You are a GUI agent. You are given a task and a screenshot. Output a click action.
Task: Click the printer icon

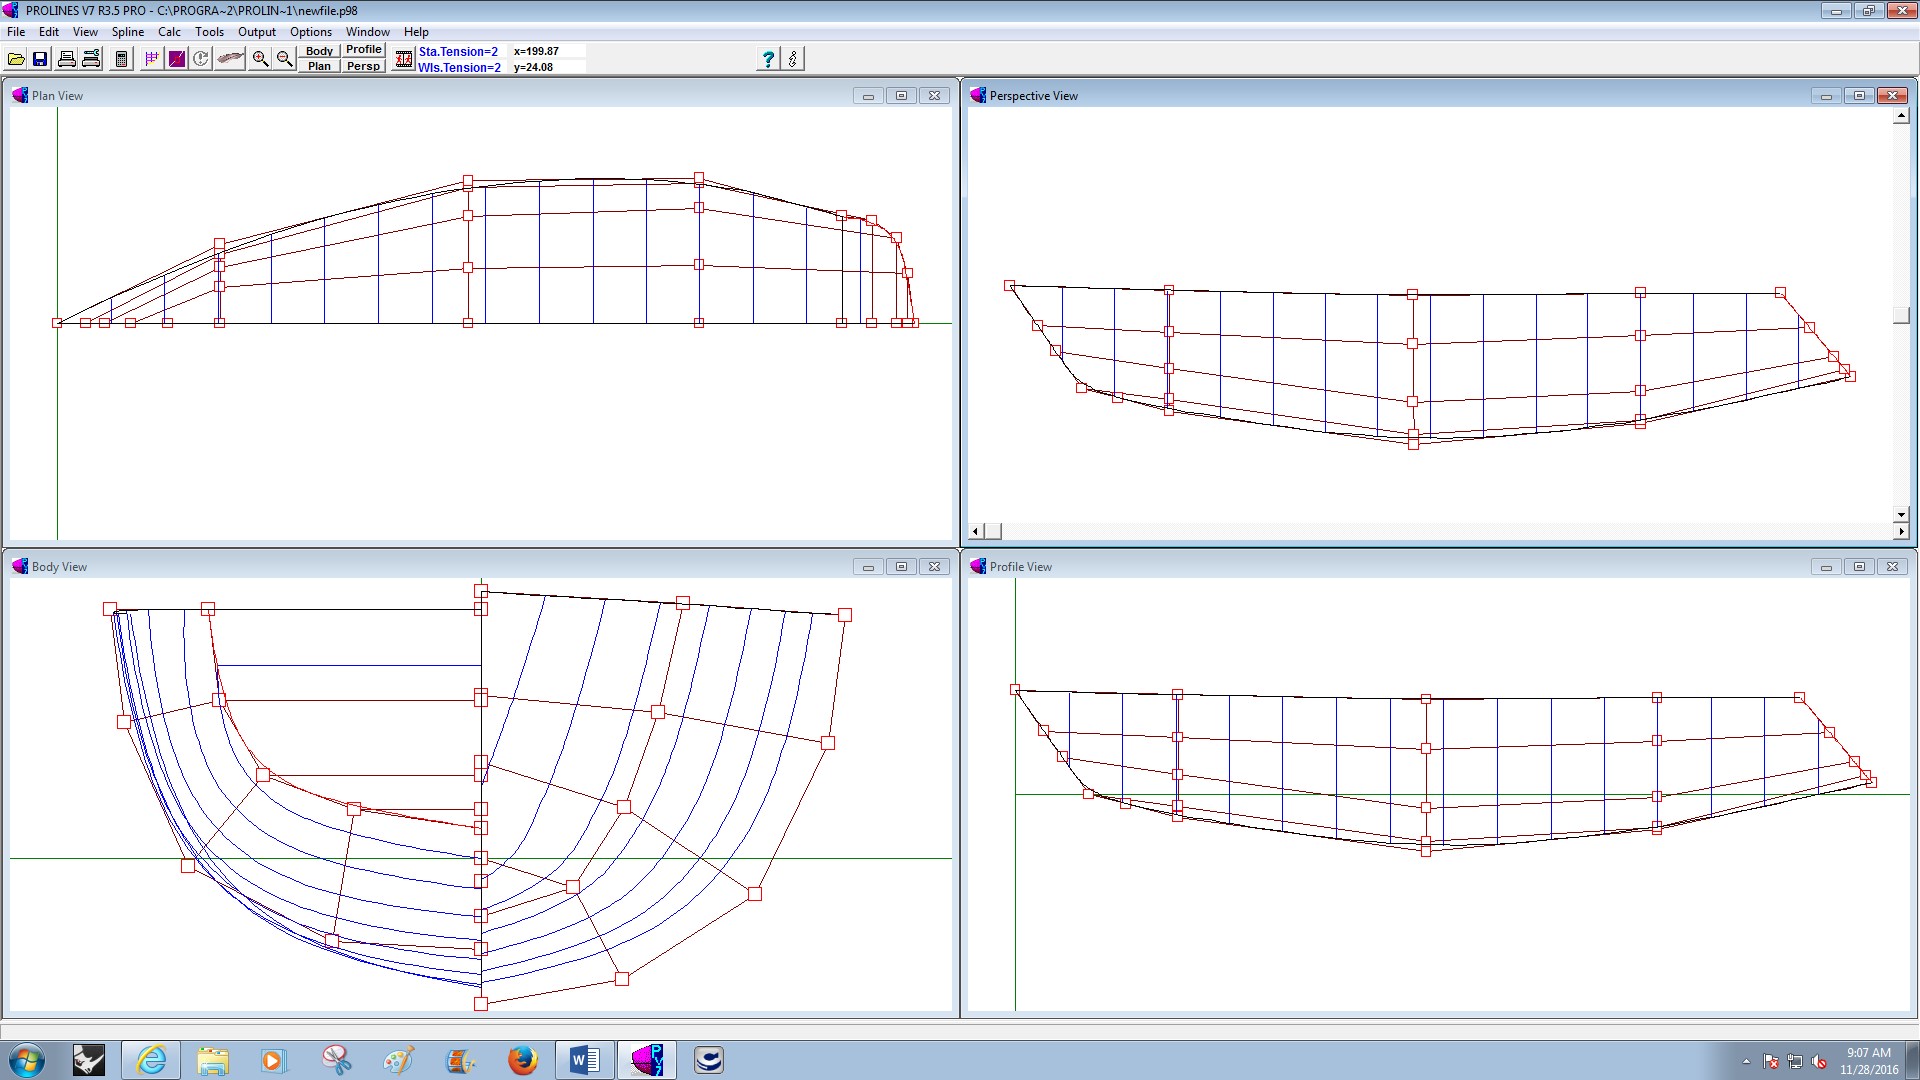66,59
